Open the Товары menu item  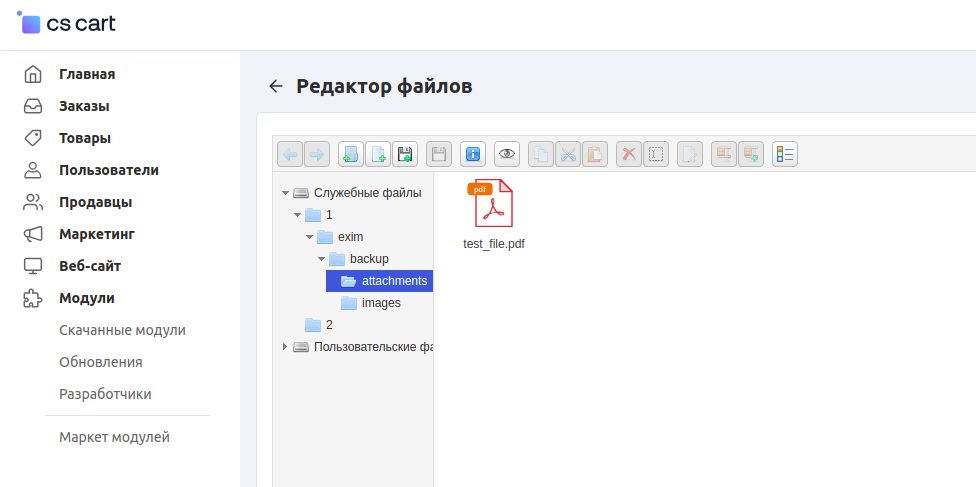pos(85,138)
